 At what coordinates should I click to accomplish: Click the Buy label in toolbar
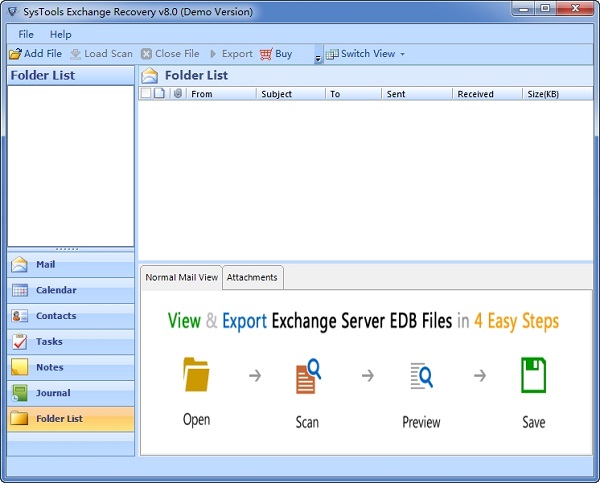[x=284, y=54]
